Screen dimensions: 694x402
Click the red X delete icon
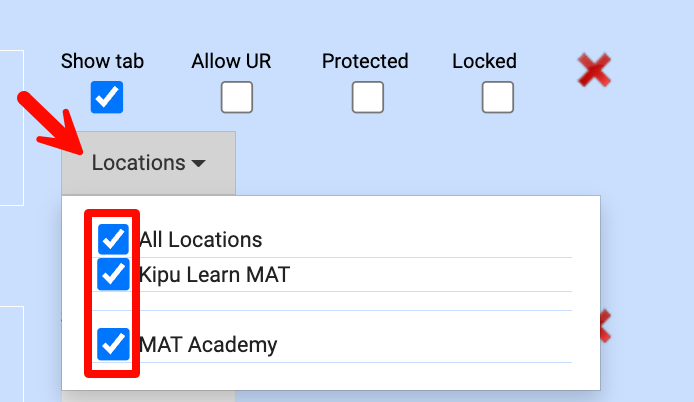(x=594, y=69)
